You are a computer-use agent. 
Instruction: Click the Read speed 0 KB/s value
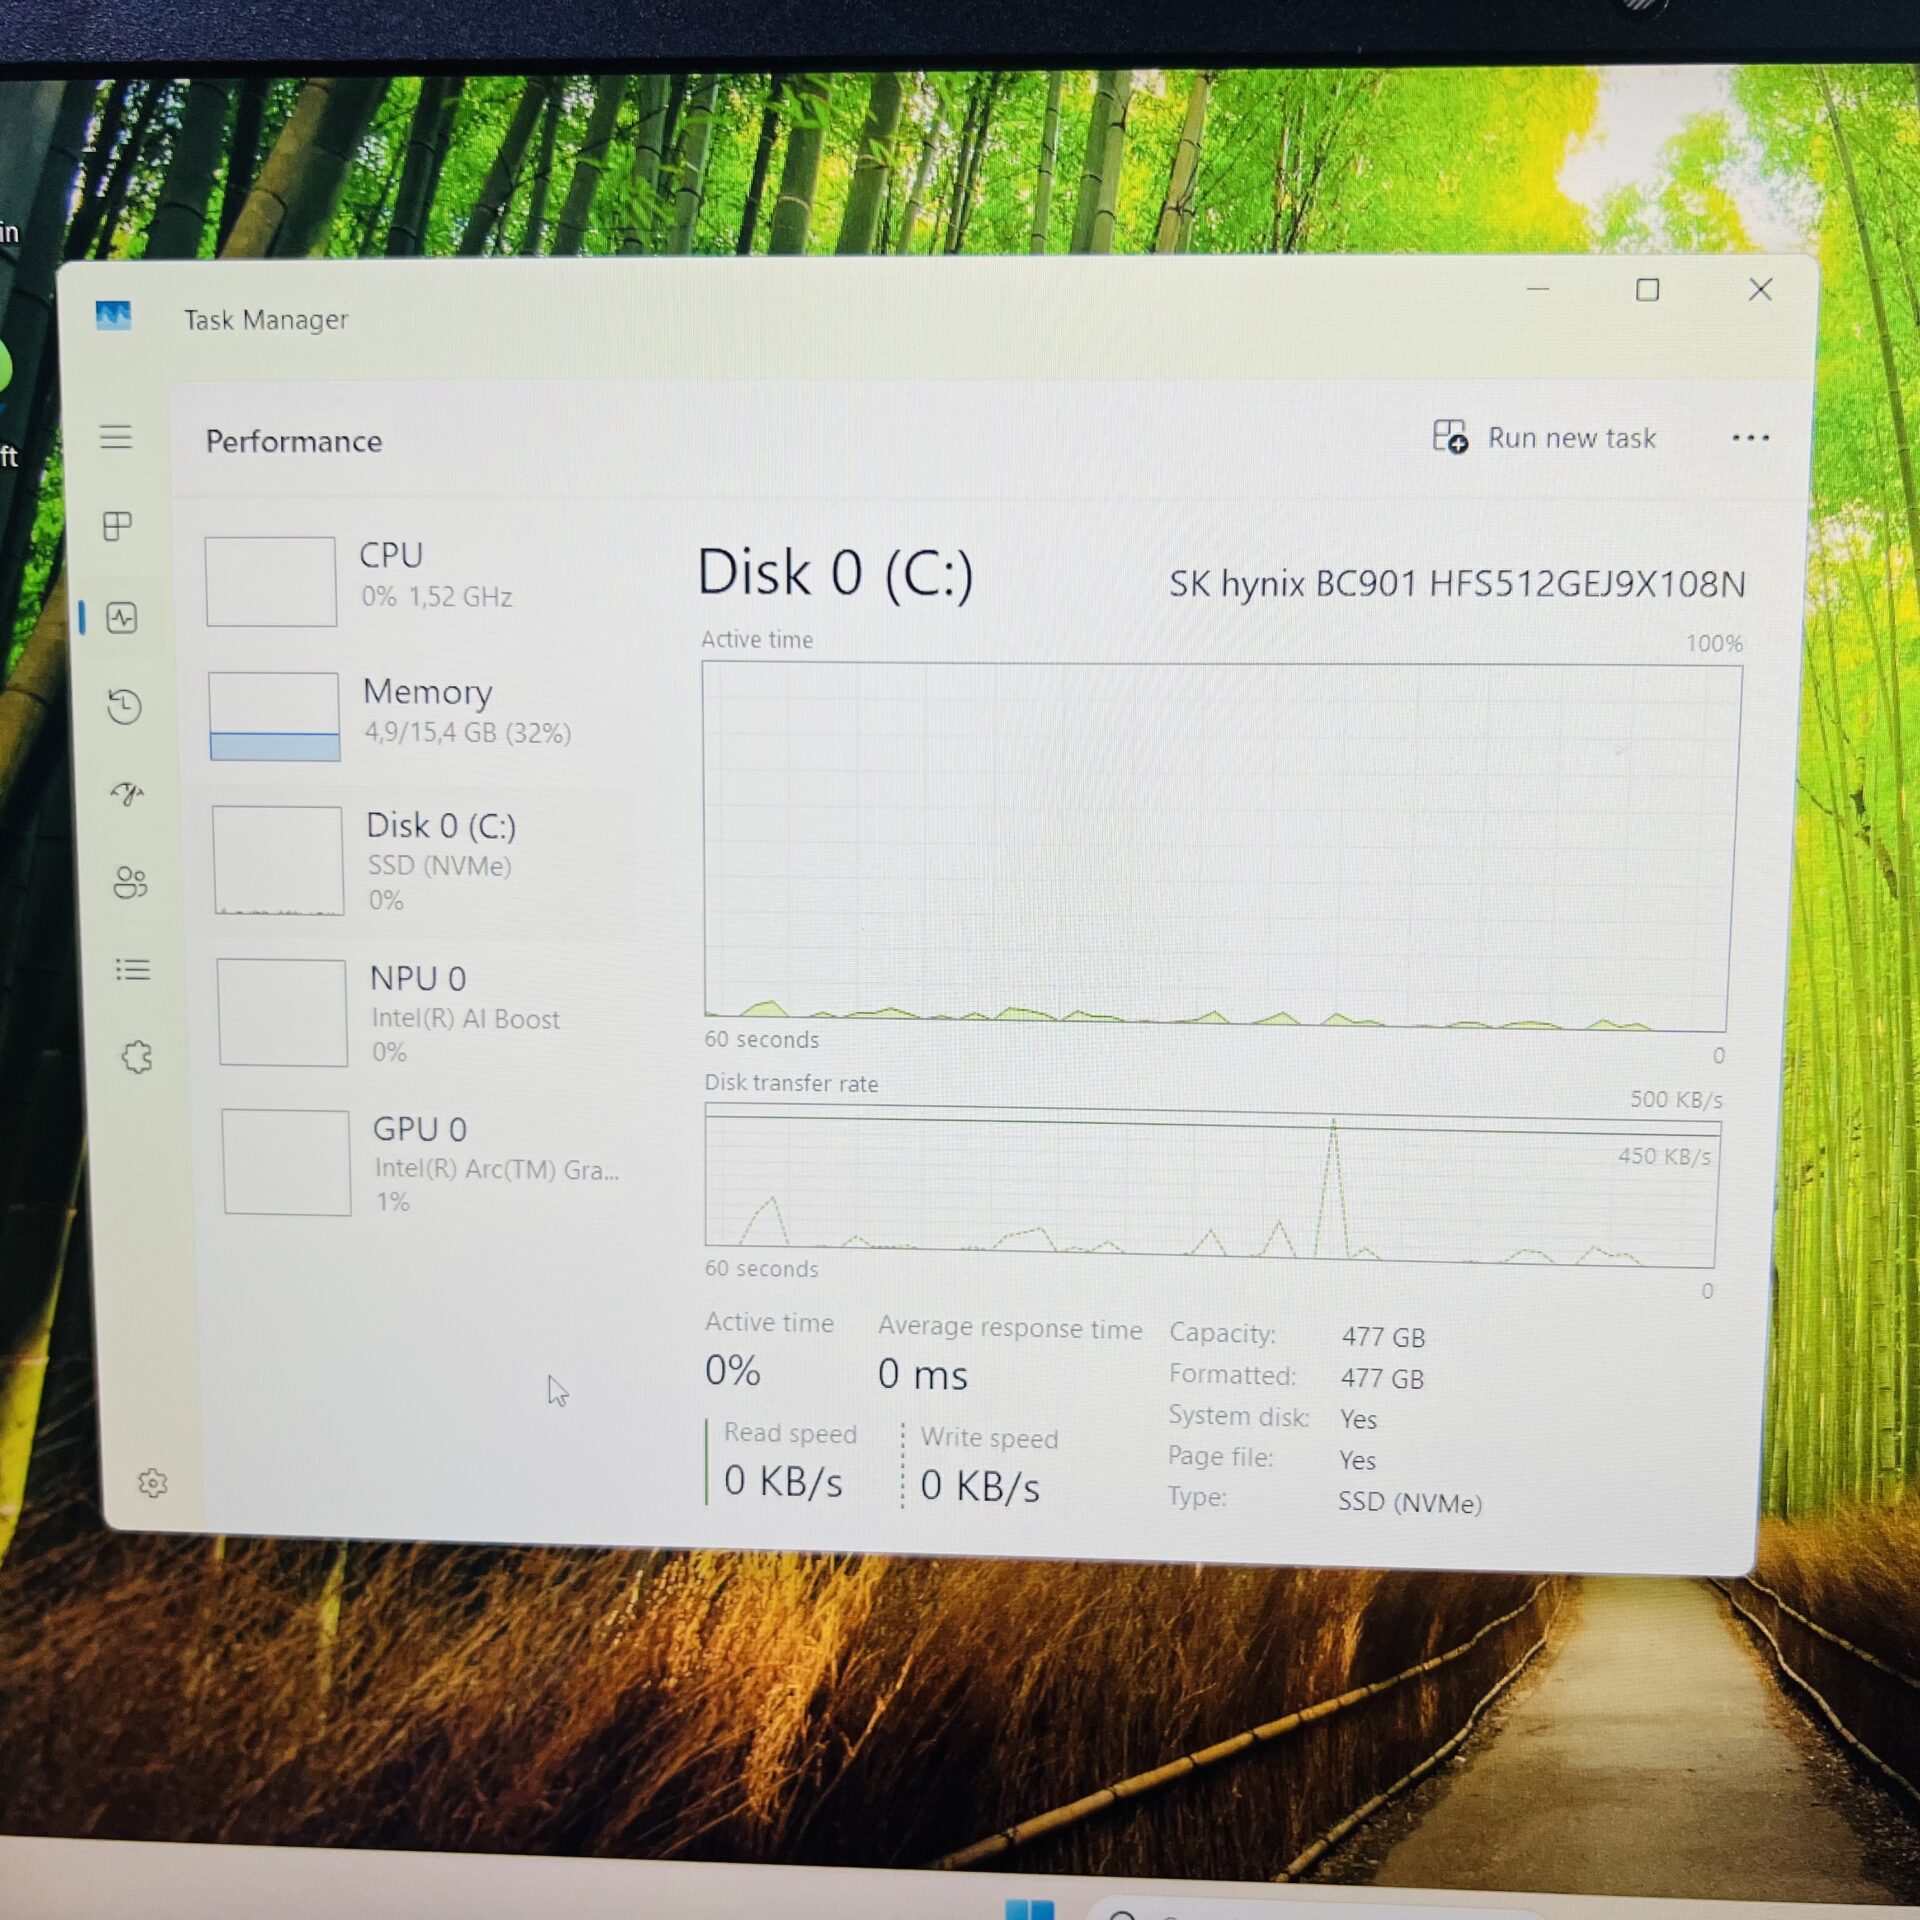(783, 1481)
